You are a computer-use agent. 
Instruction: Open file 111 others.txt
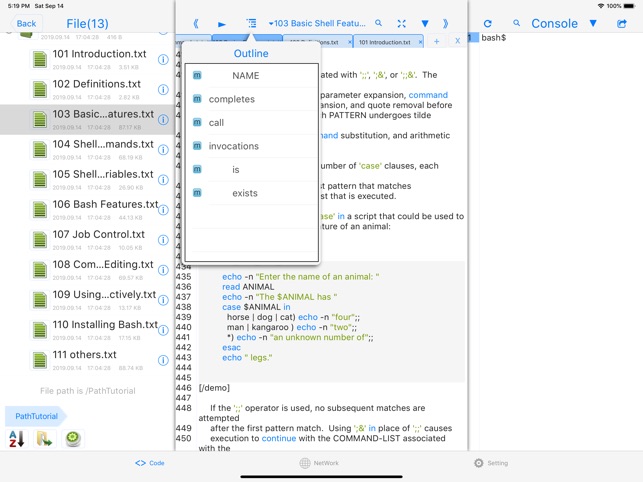pos(87,360)
